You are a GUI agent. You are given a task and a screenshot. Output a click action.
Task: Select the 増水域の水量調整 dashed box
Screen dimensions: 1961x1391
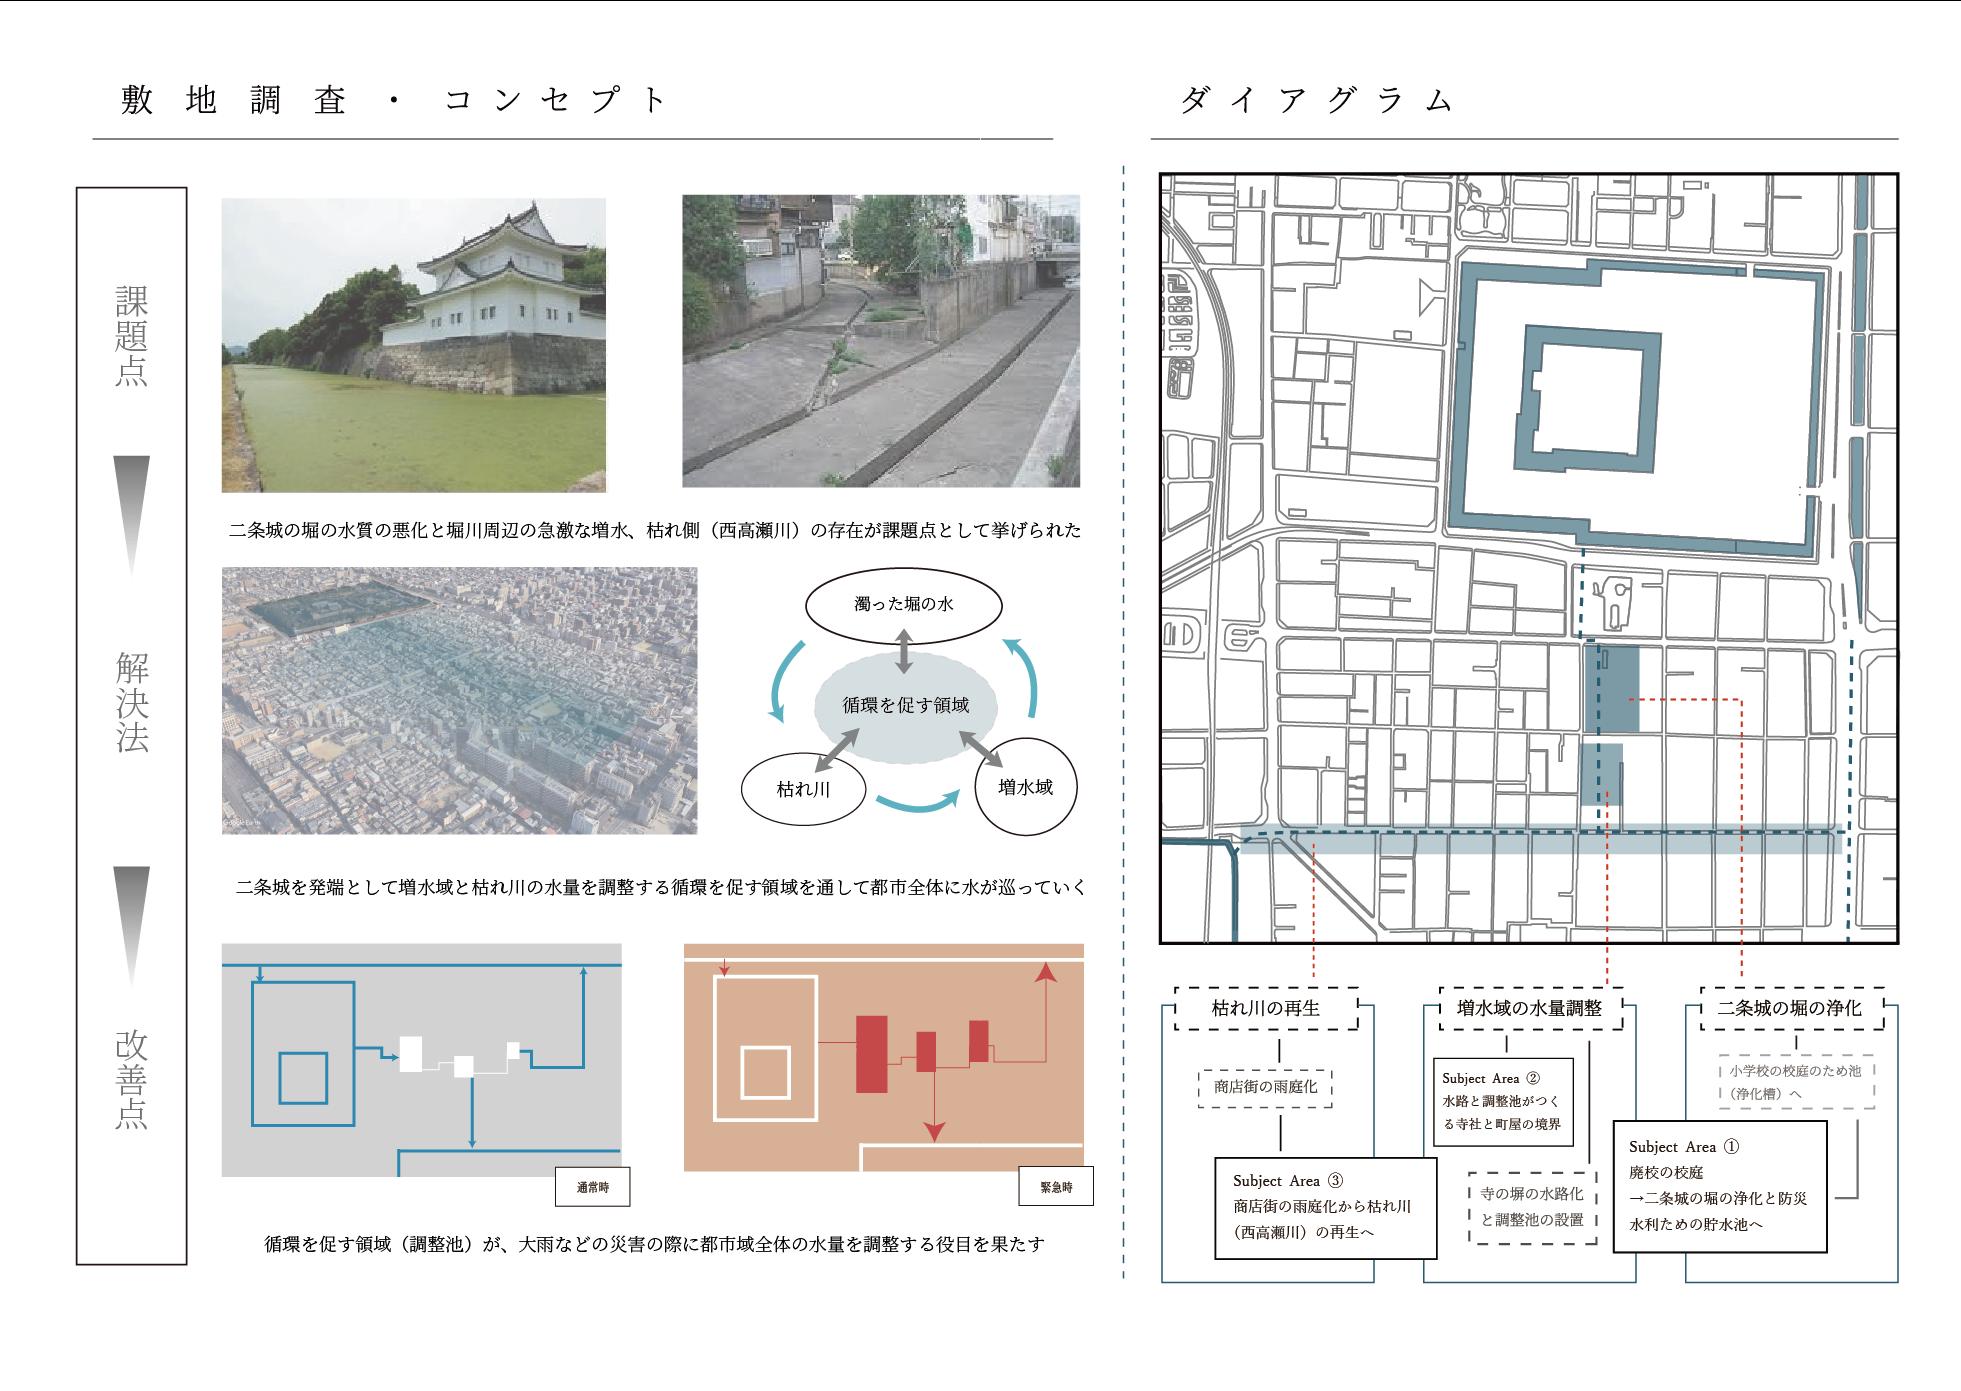1529,1008
